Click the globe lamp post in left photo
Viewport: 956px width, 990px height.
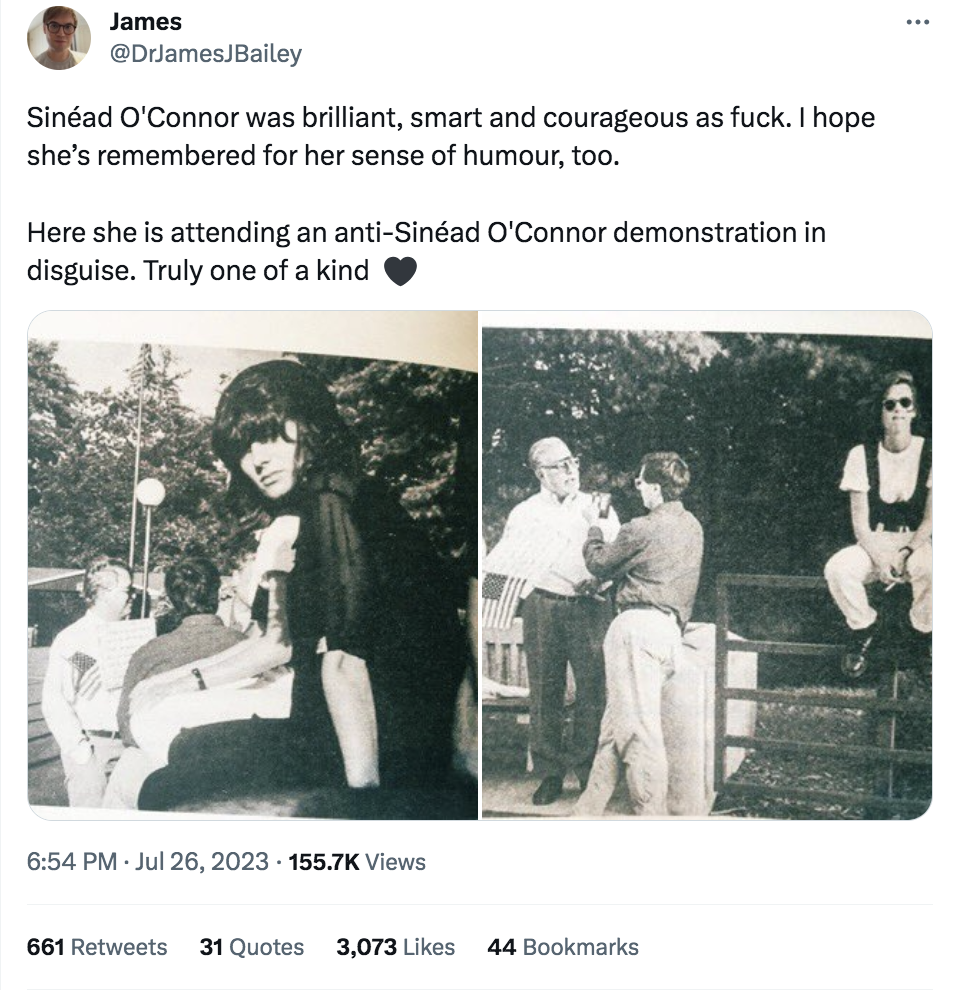tap(150, 491)
